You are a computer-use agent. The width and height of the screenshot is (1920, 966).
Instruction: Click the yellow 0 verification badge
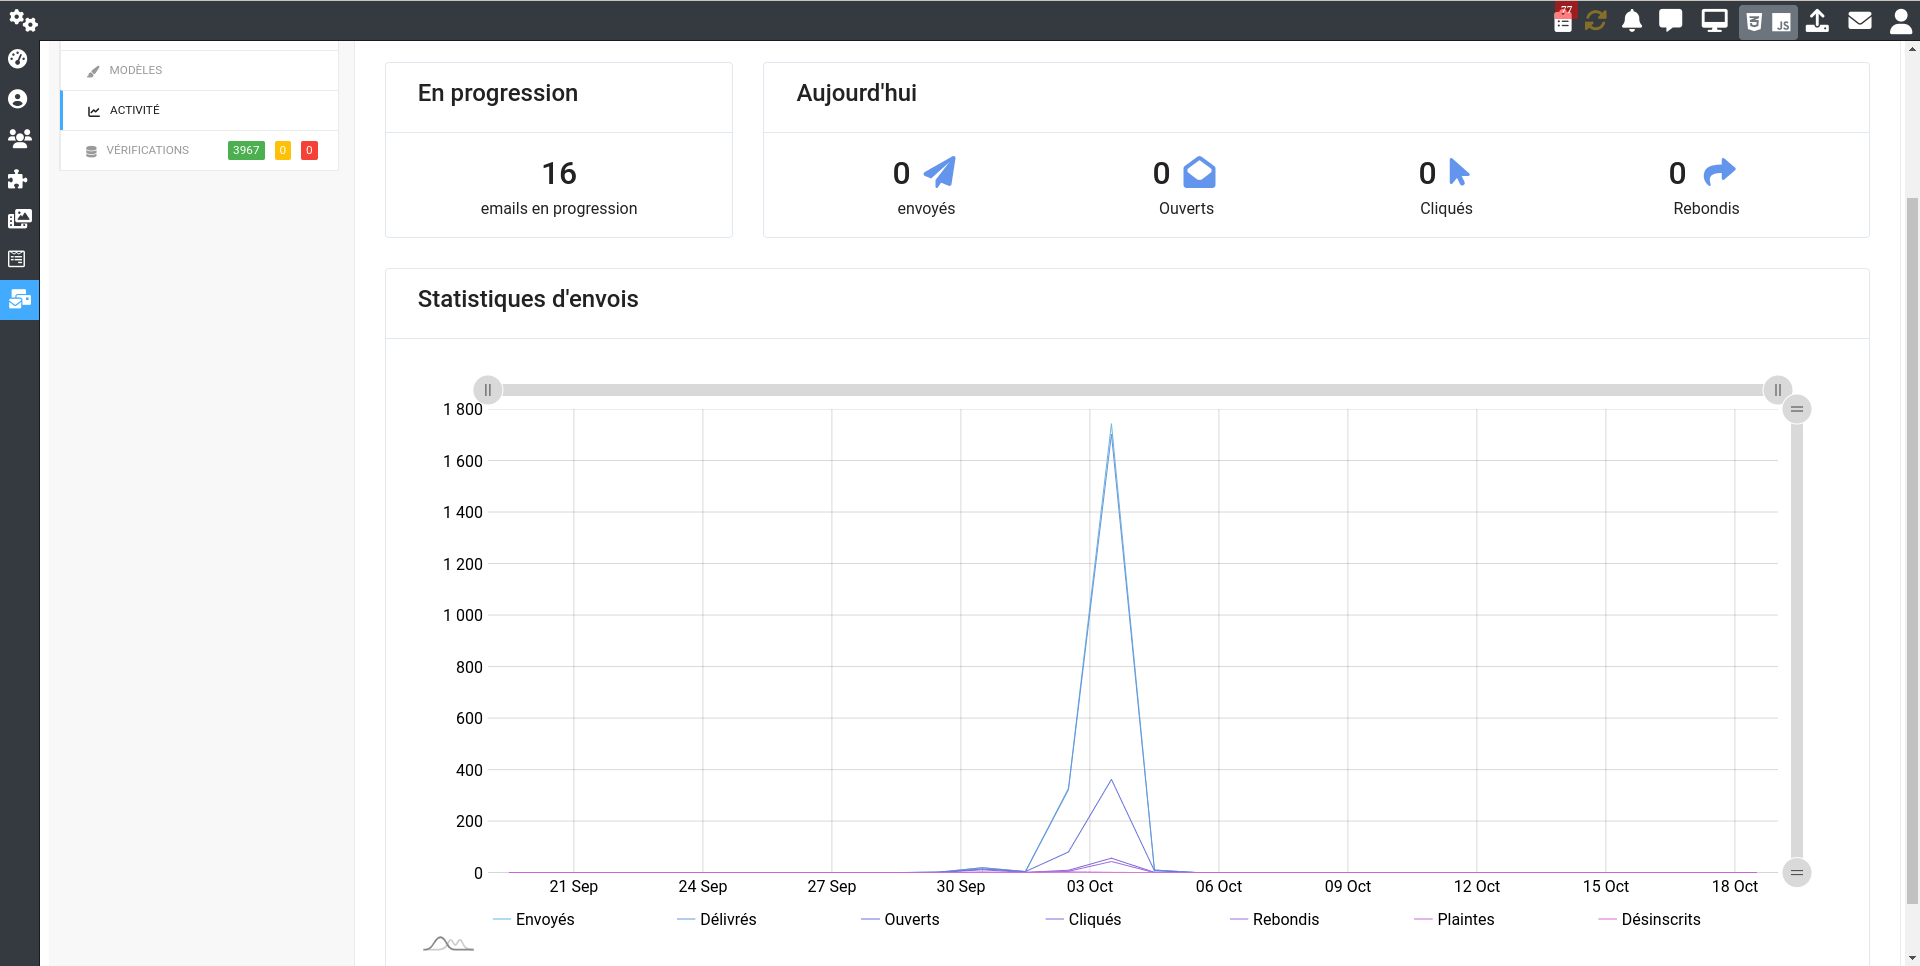pos(283,150)
